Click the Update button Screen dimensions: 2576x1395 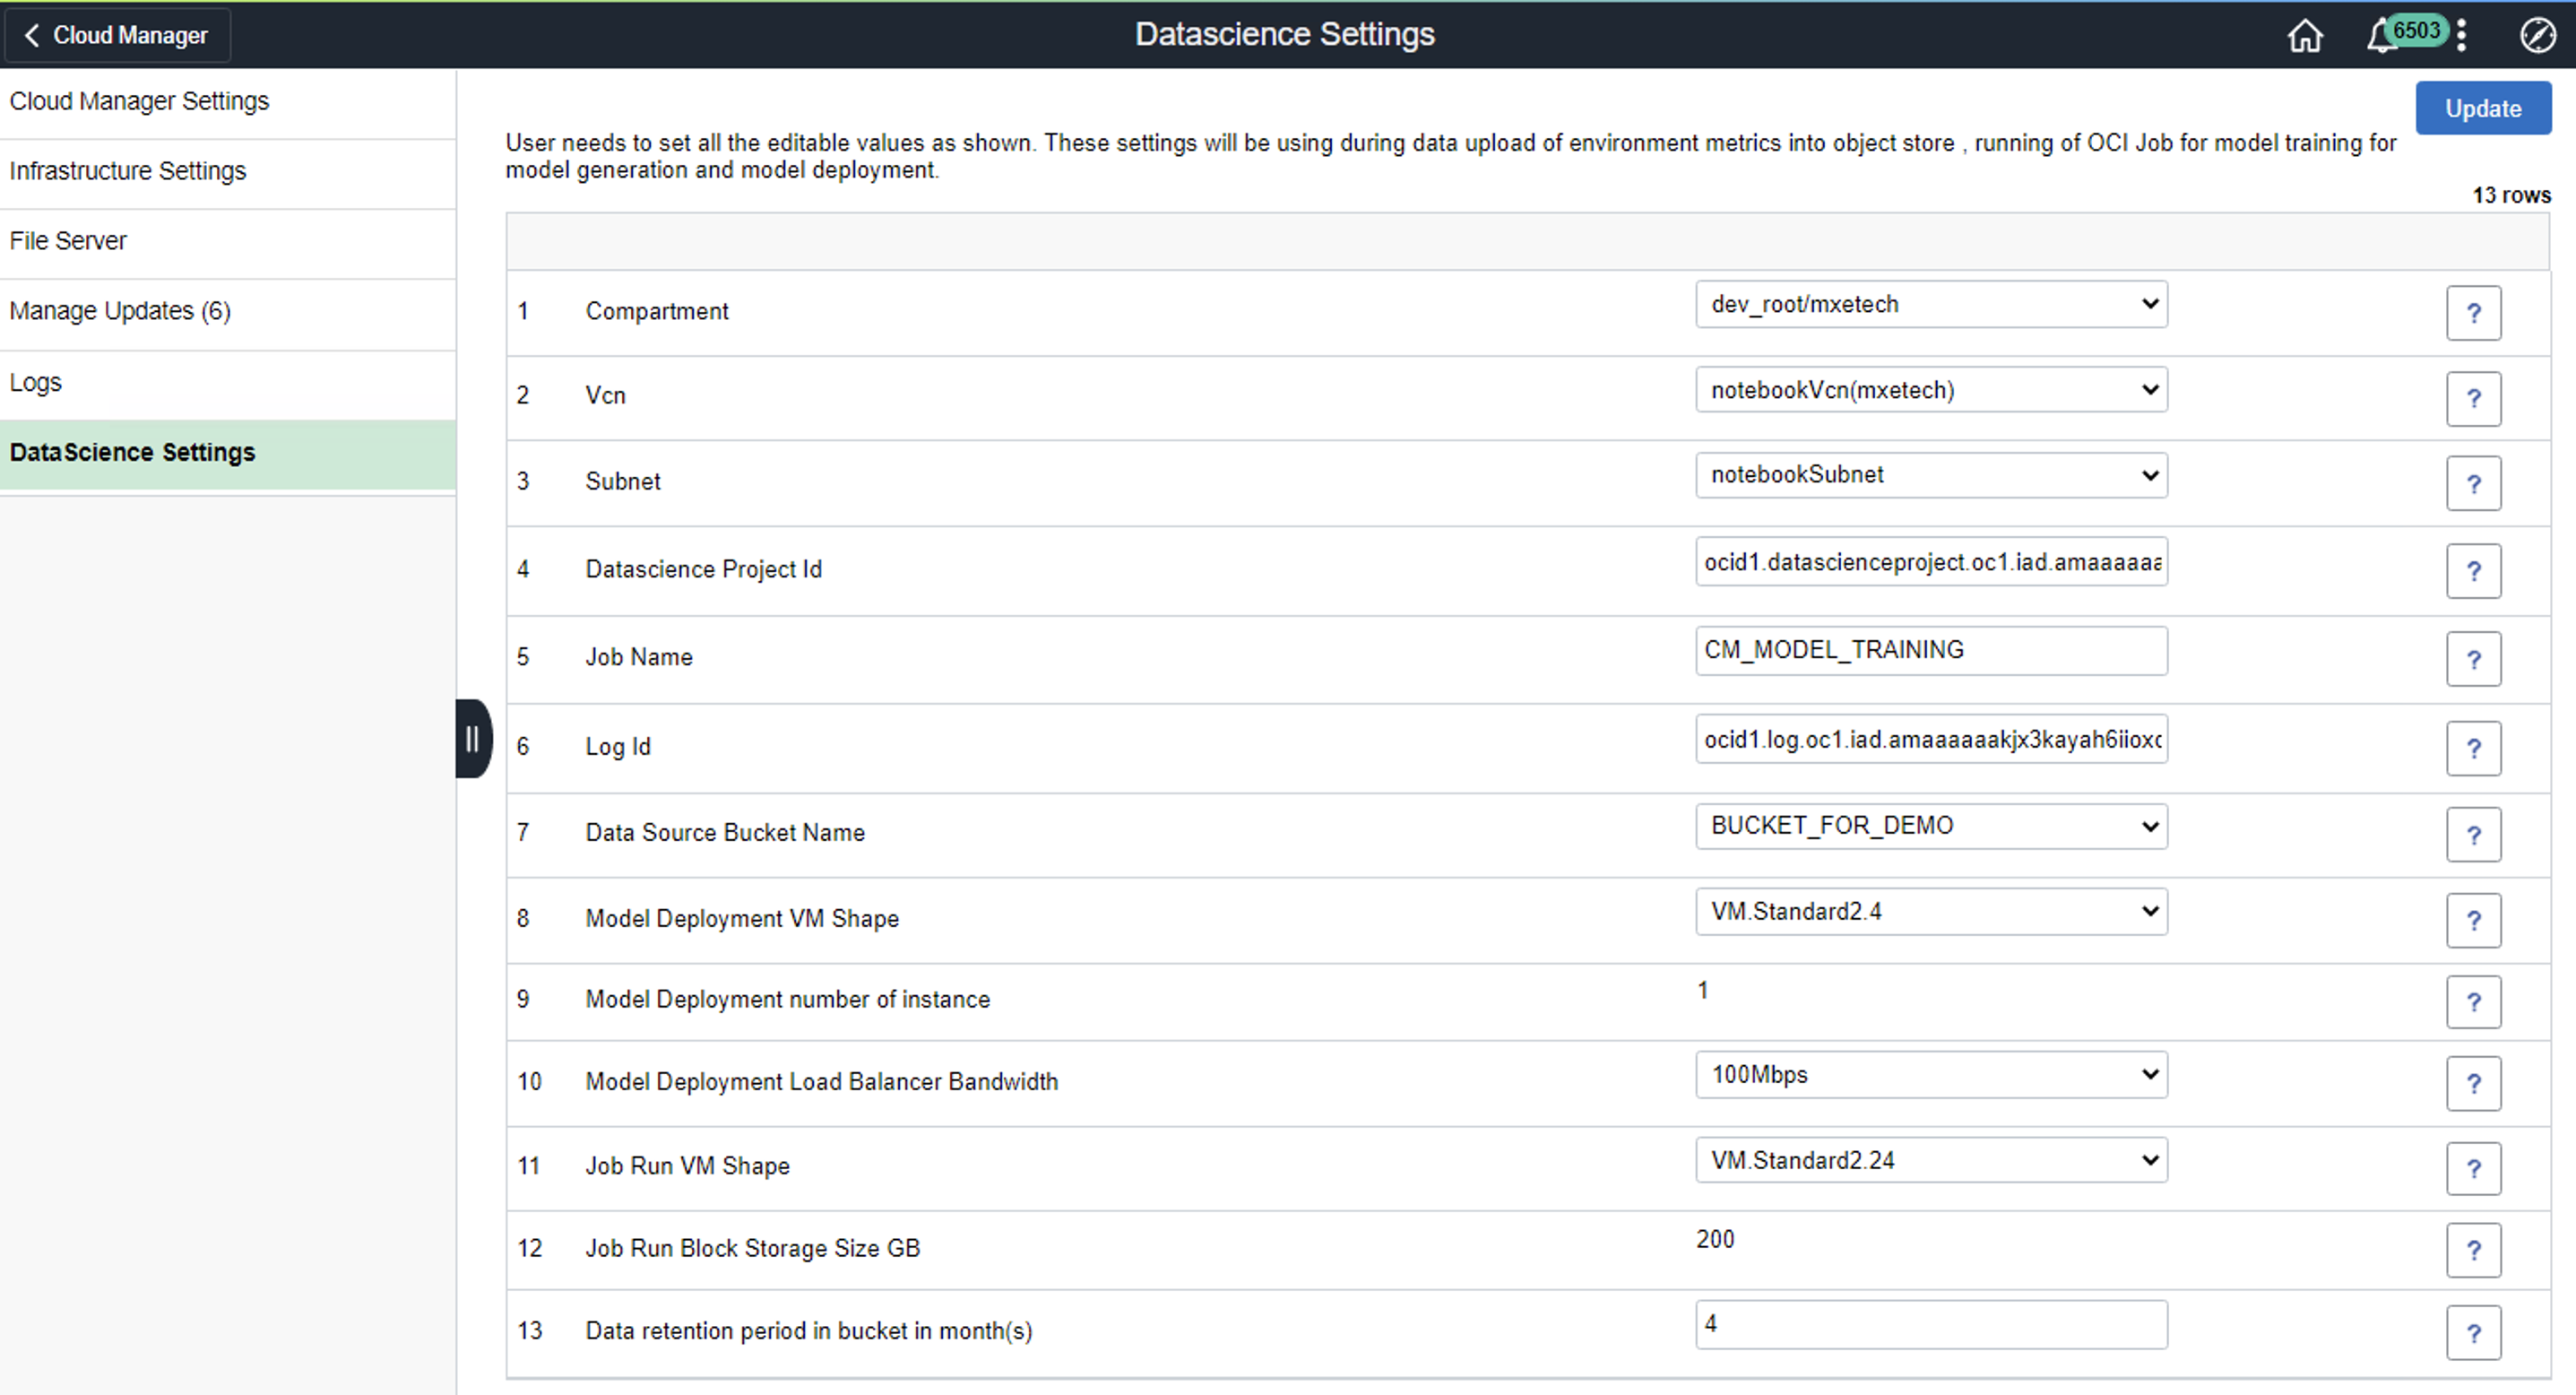2482,109
